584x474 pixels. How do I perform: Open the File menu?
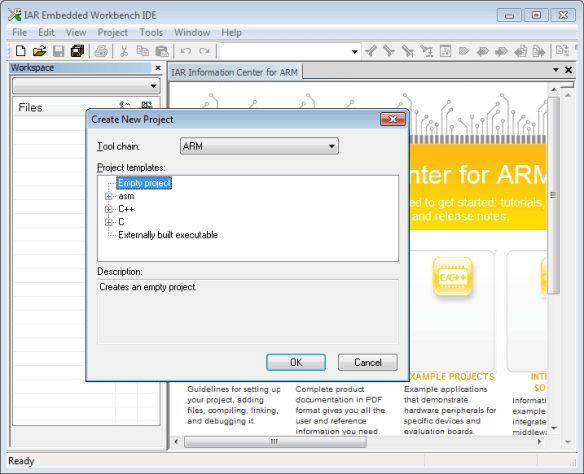19,32
